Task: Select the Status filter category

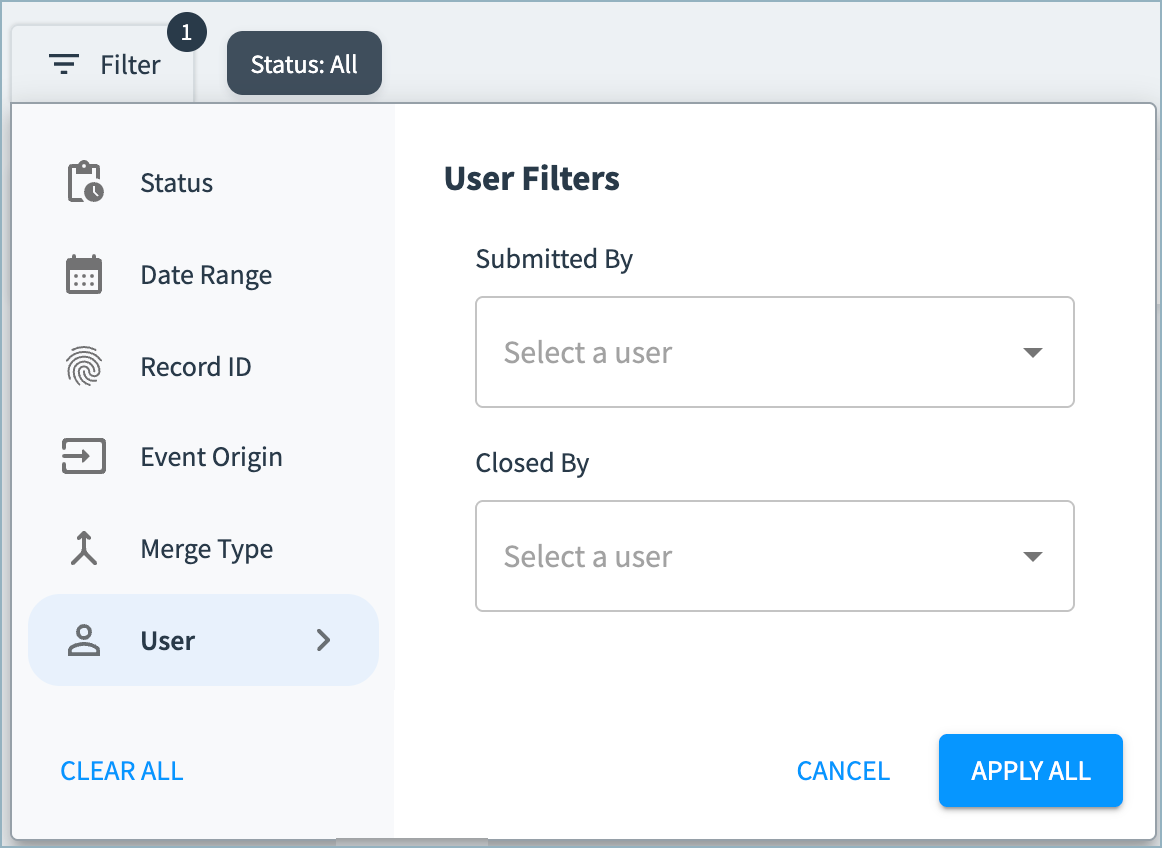Action: (177, 183)
